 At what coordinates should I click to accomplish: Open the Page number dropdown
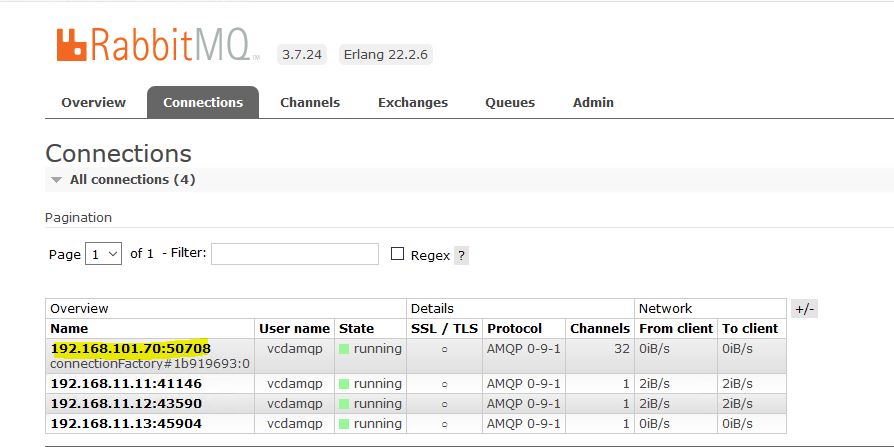(104, 254)
